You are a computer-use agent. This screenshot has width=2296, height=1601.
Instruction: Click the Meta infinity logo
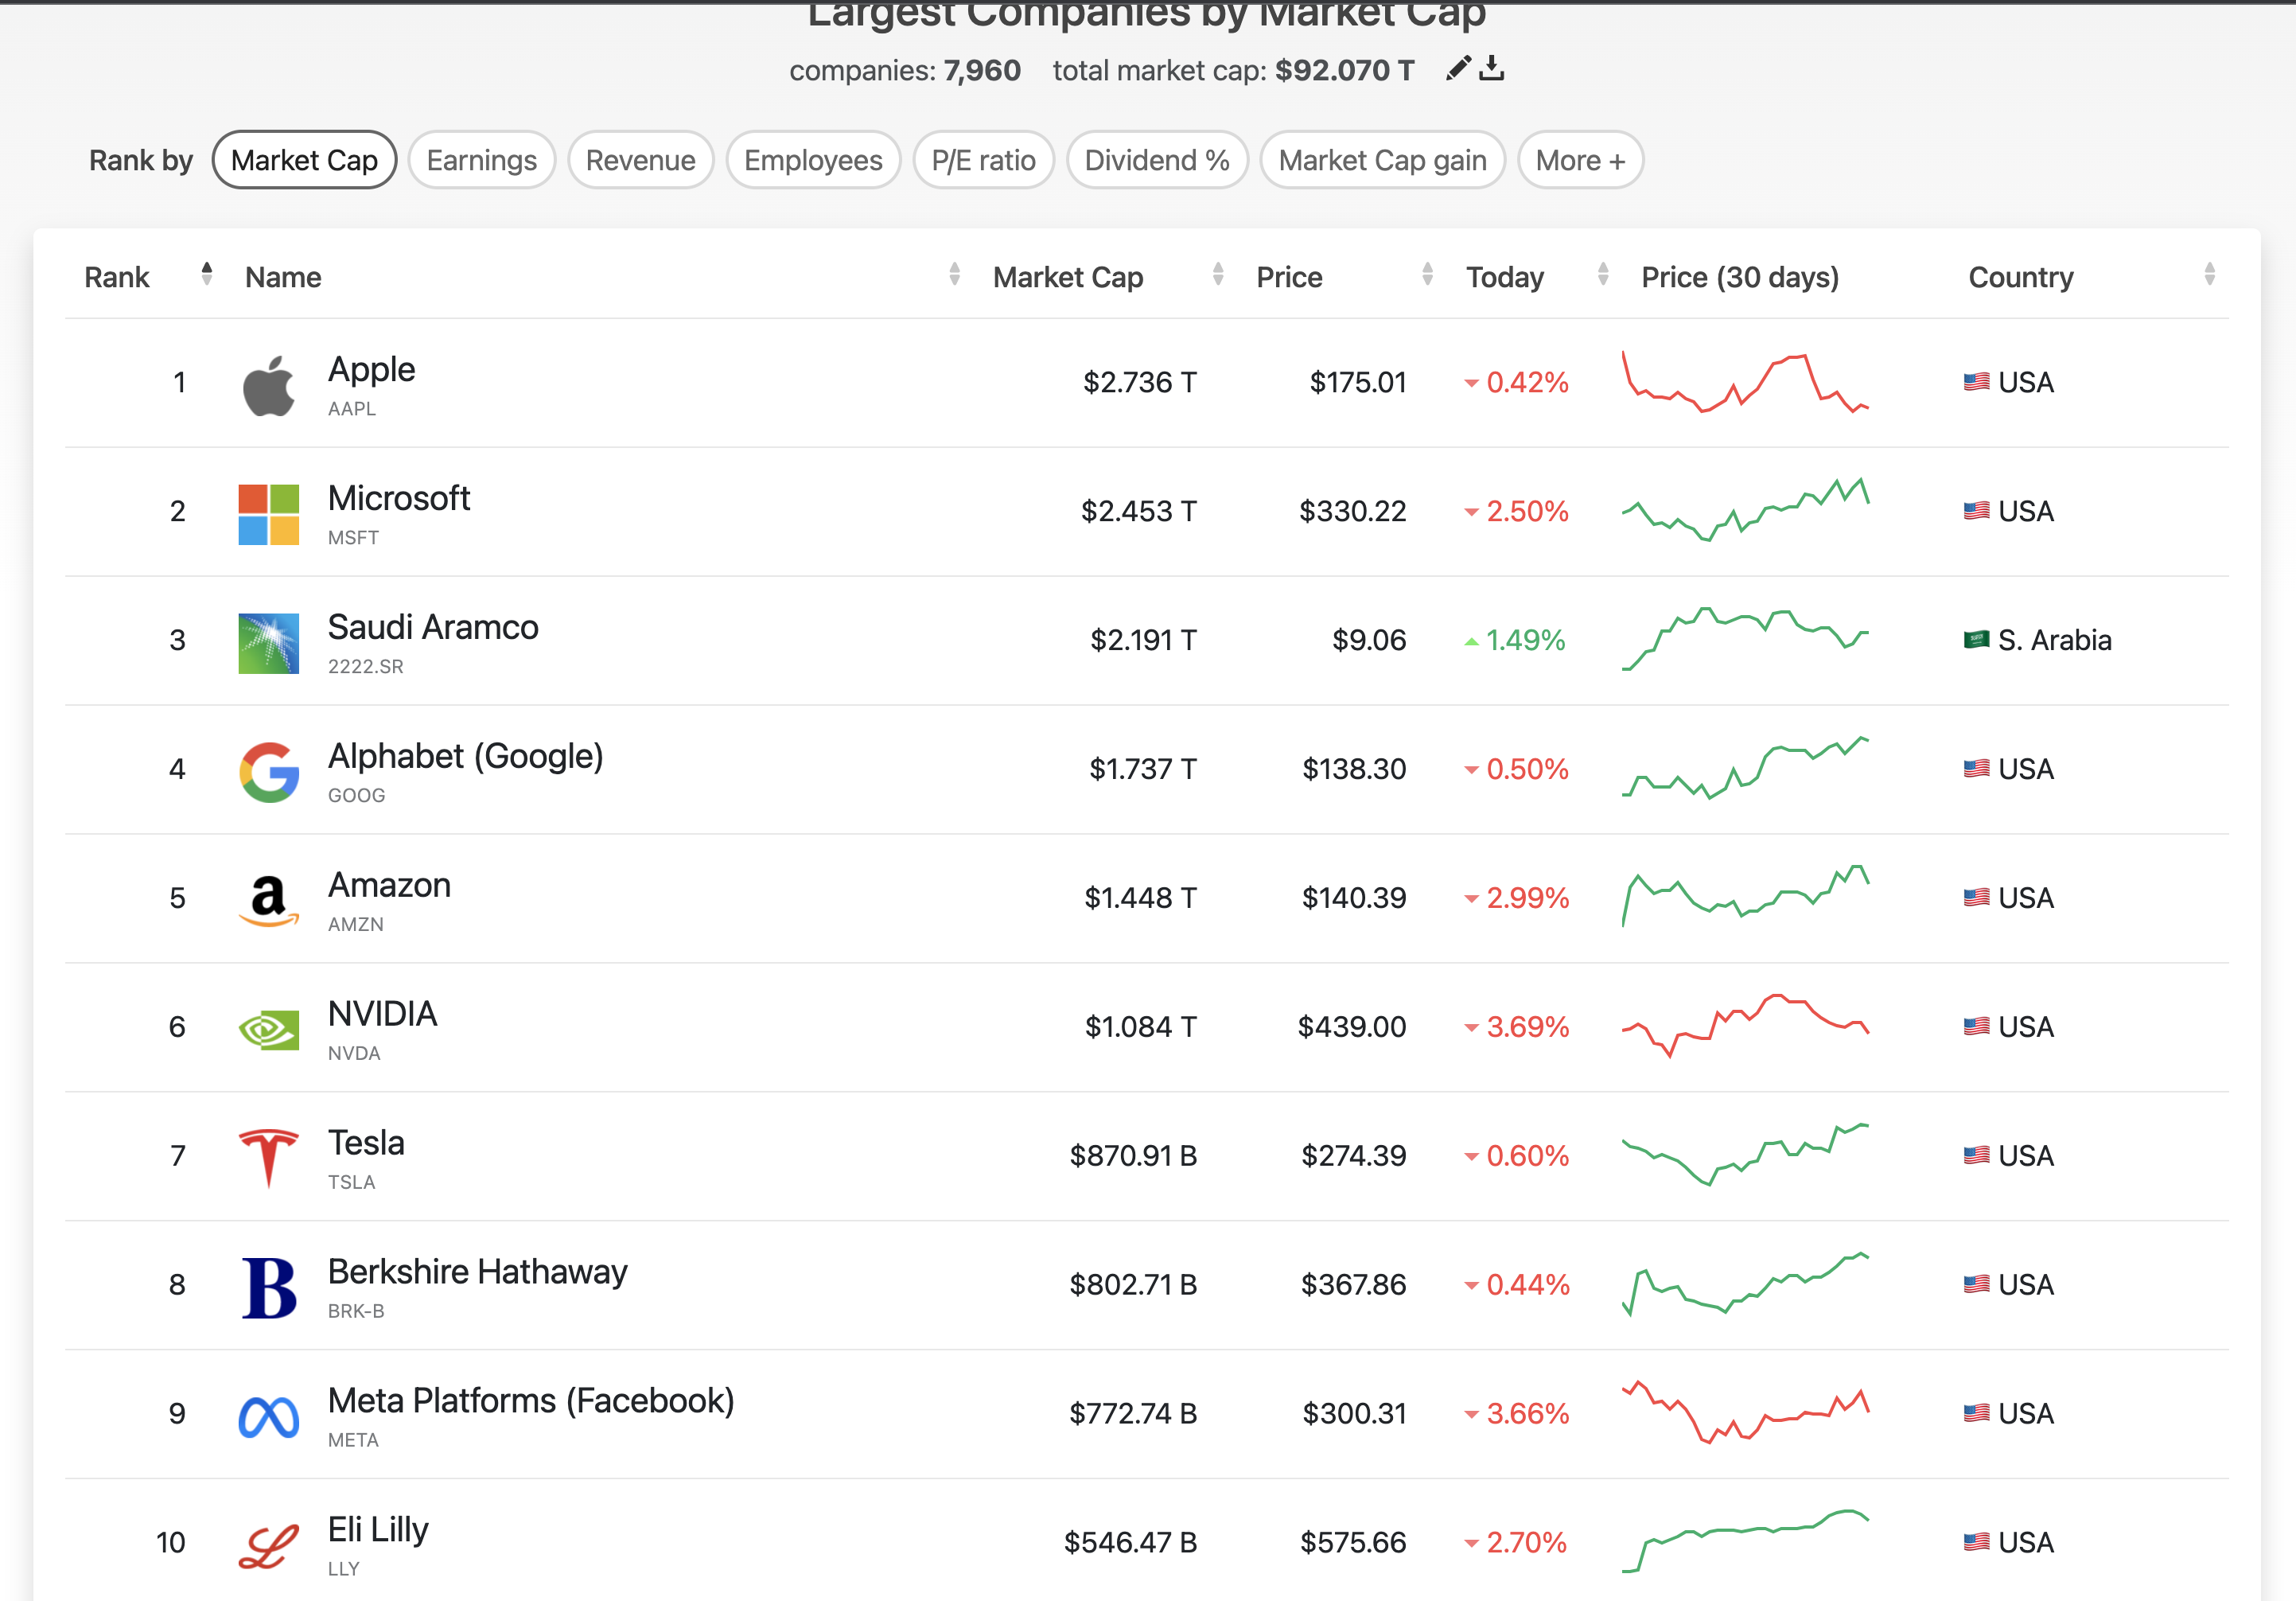click(x=268, y=1416)
